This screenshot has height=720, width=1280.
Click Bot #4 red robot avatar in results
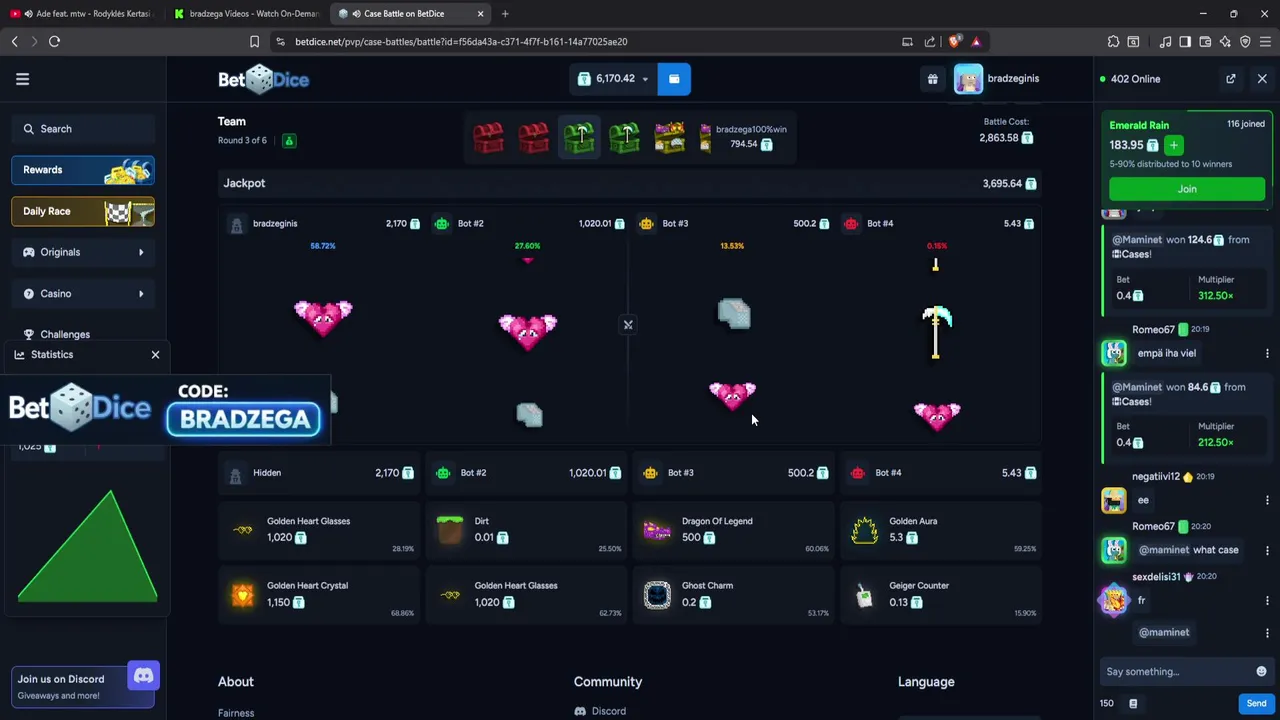click(857, 473)
